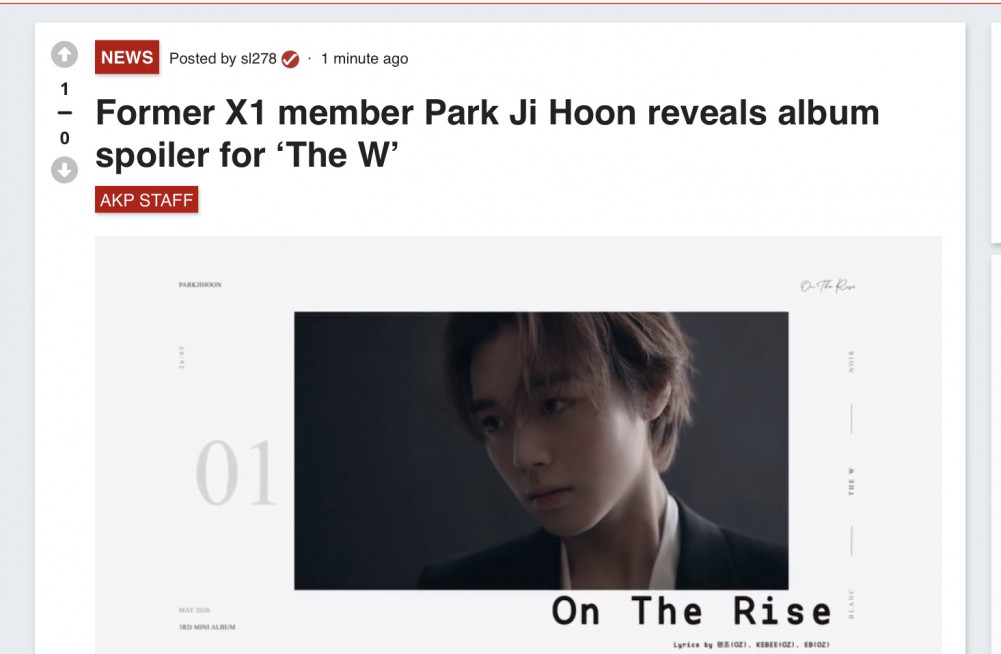Click the 'Lyrics by' credits line

coord(751,645)
